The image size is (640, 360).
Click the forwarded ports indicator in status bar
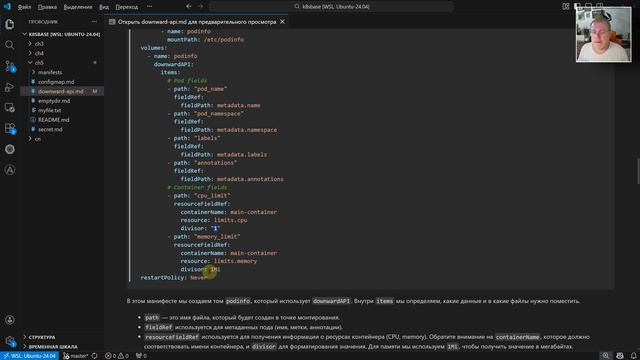pos(141,356)
